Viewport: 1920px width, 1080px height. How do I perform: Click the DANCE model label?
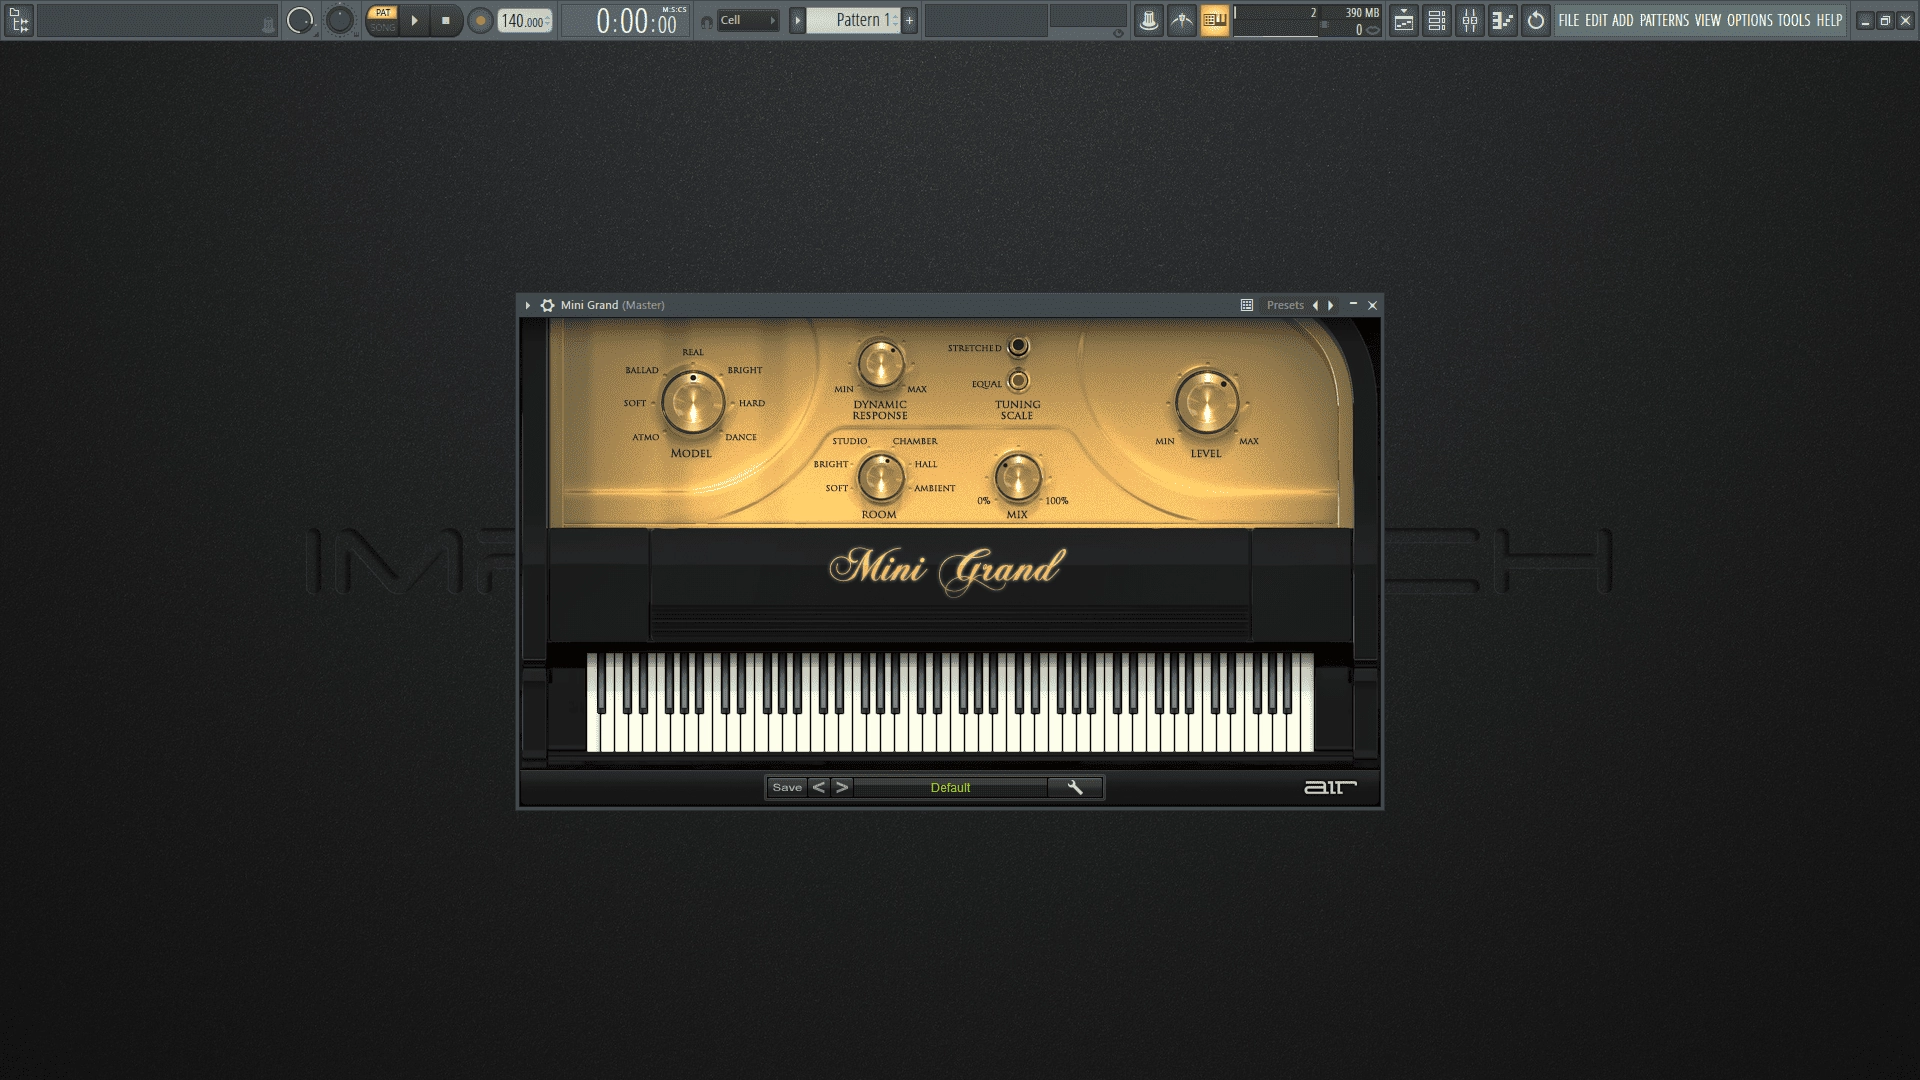point(741,437)
